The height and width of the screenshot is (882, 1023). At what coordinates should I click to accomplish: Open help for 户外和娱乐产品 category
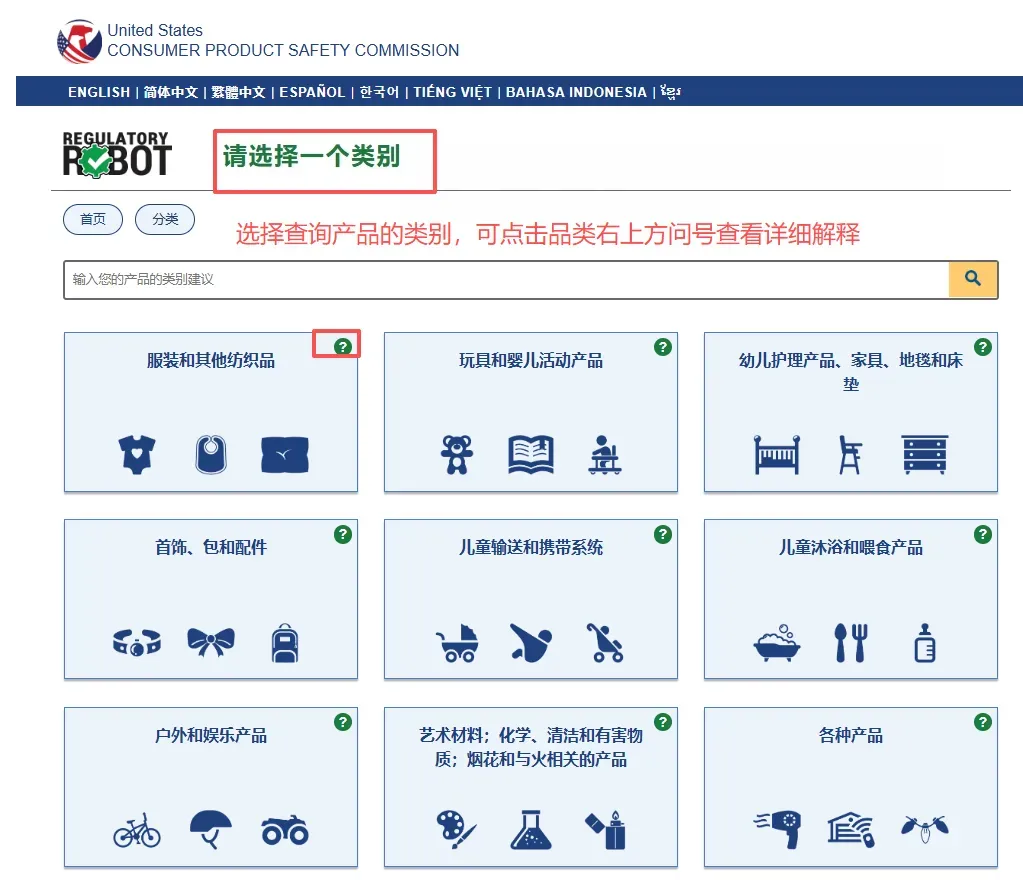point(343,722)
